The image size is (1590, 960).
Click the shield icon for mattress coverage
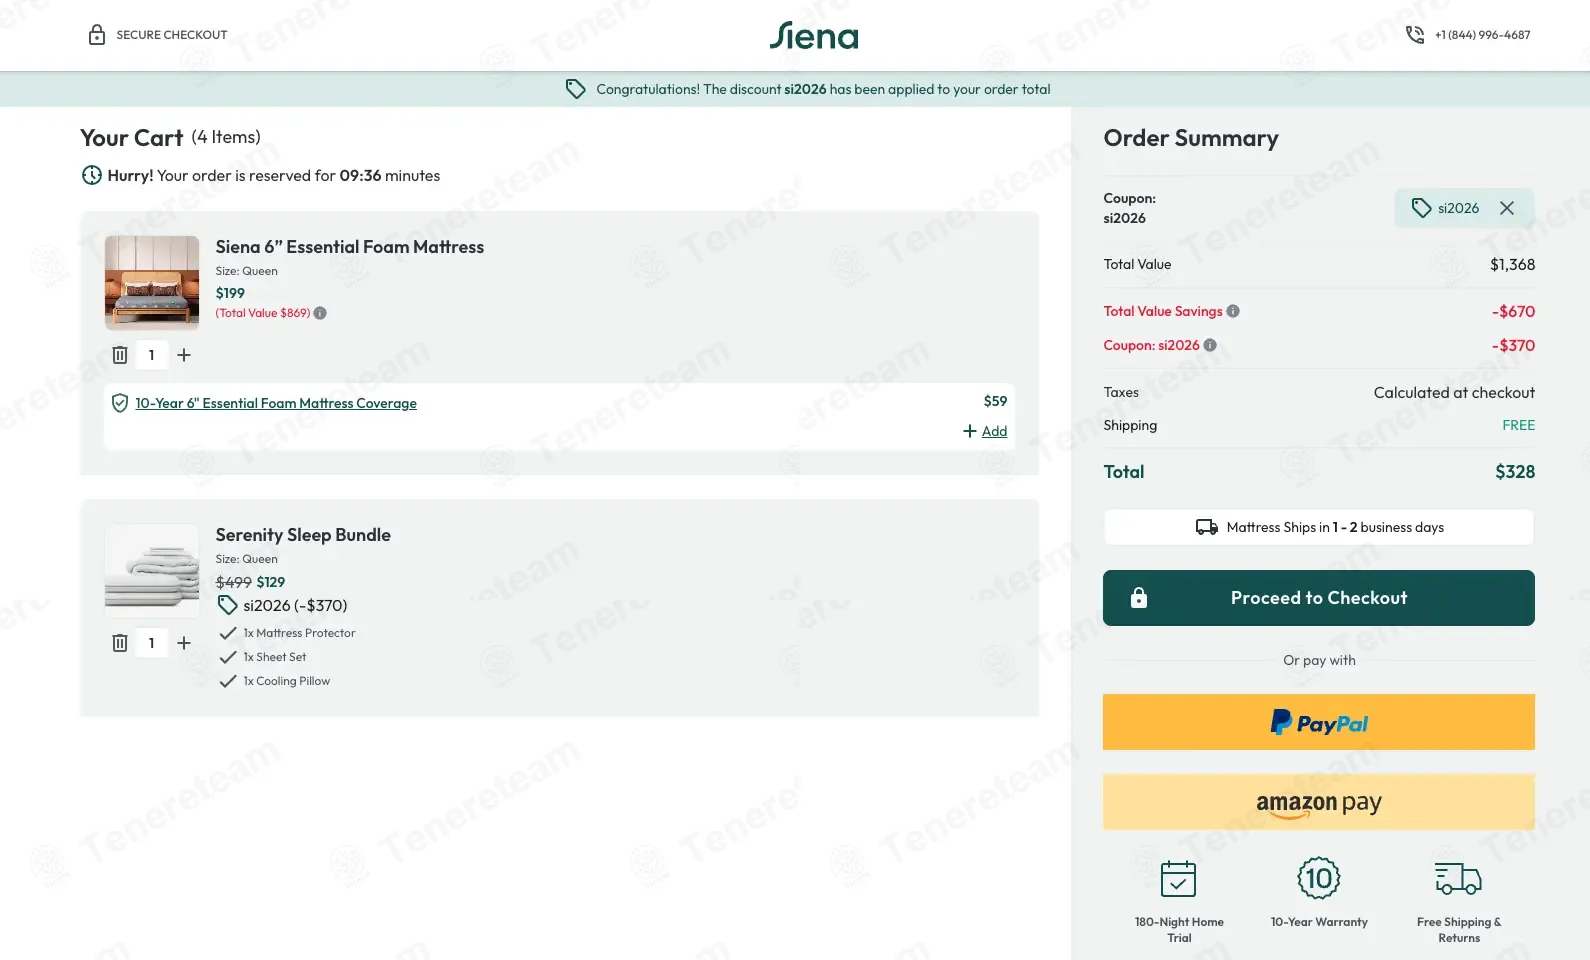coord(120,403)
